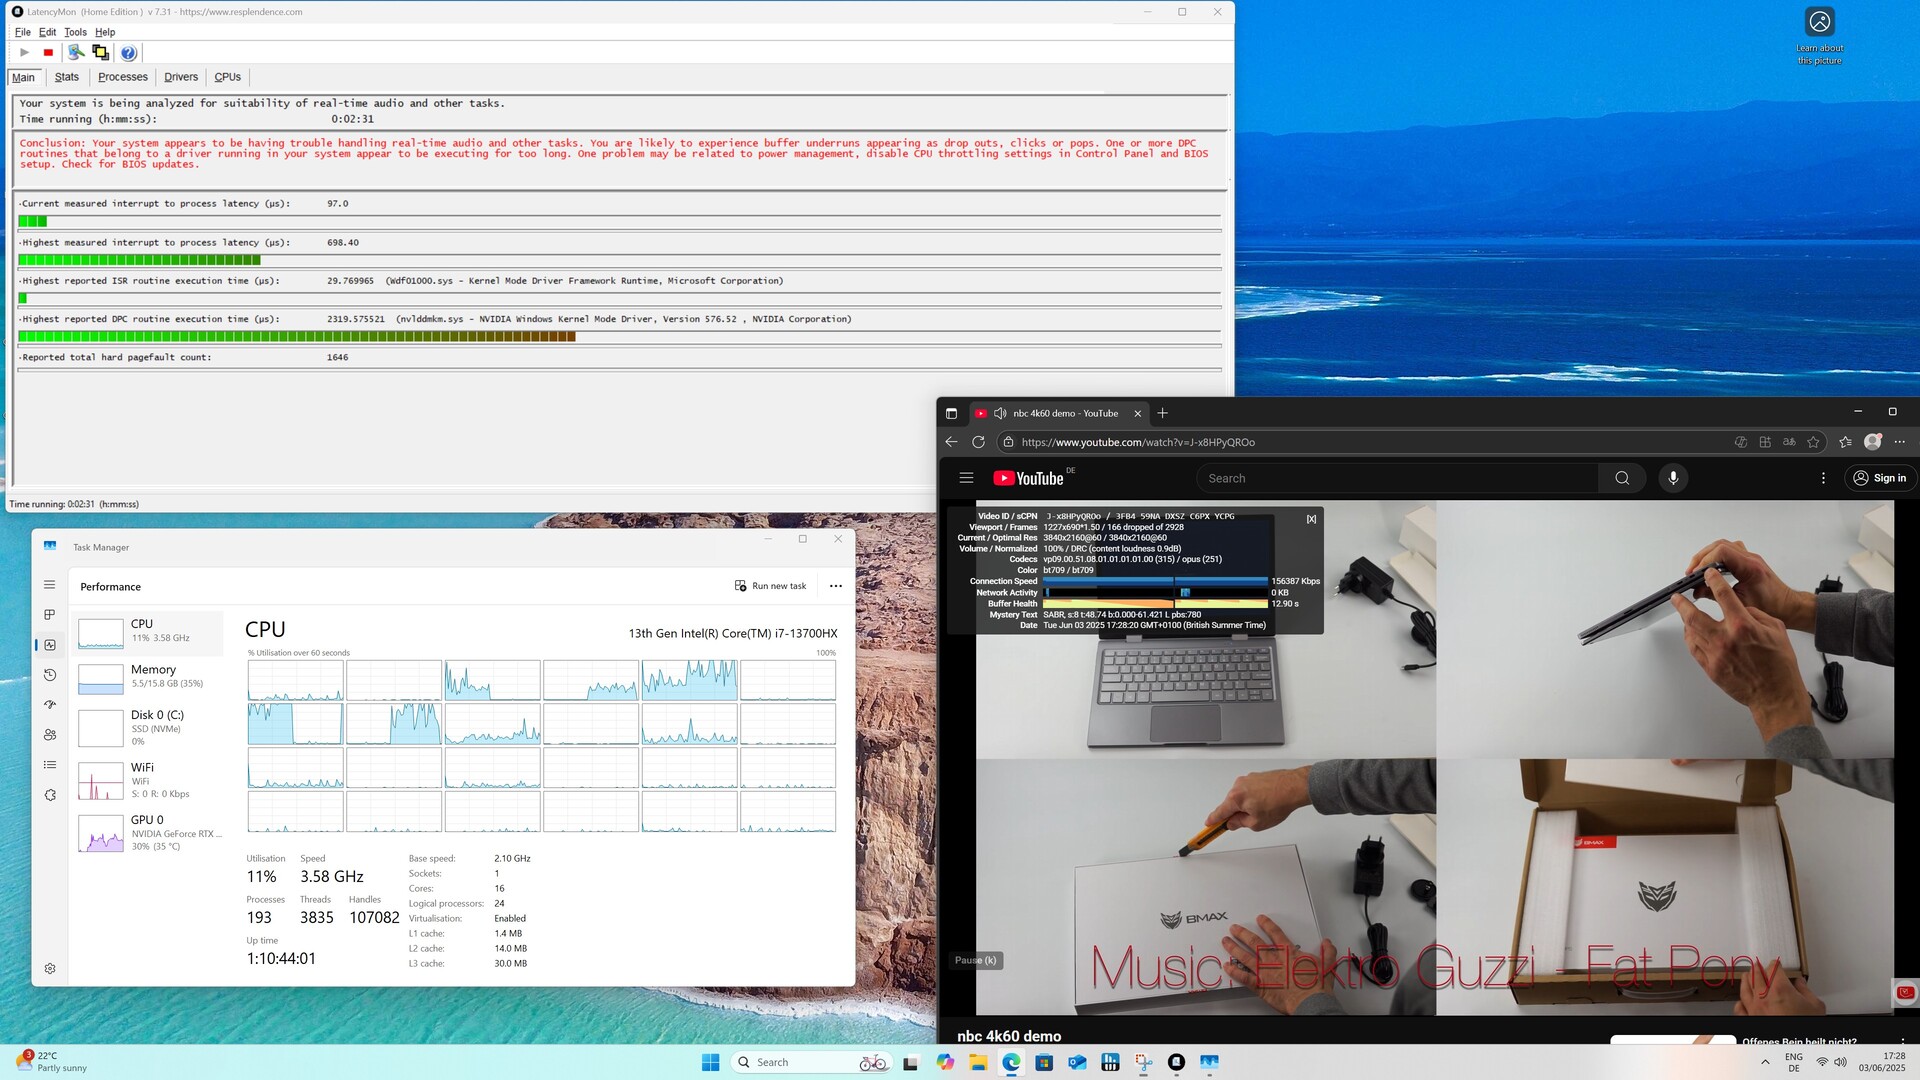Open Snipping Tool from taskbar
Screen dimensions: 1920x1080
(x=1143, y=1062)
